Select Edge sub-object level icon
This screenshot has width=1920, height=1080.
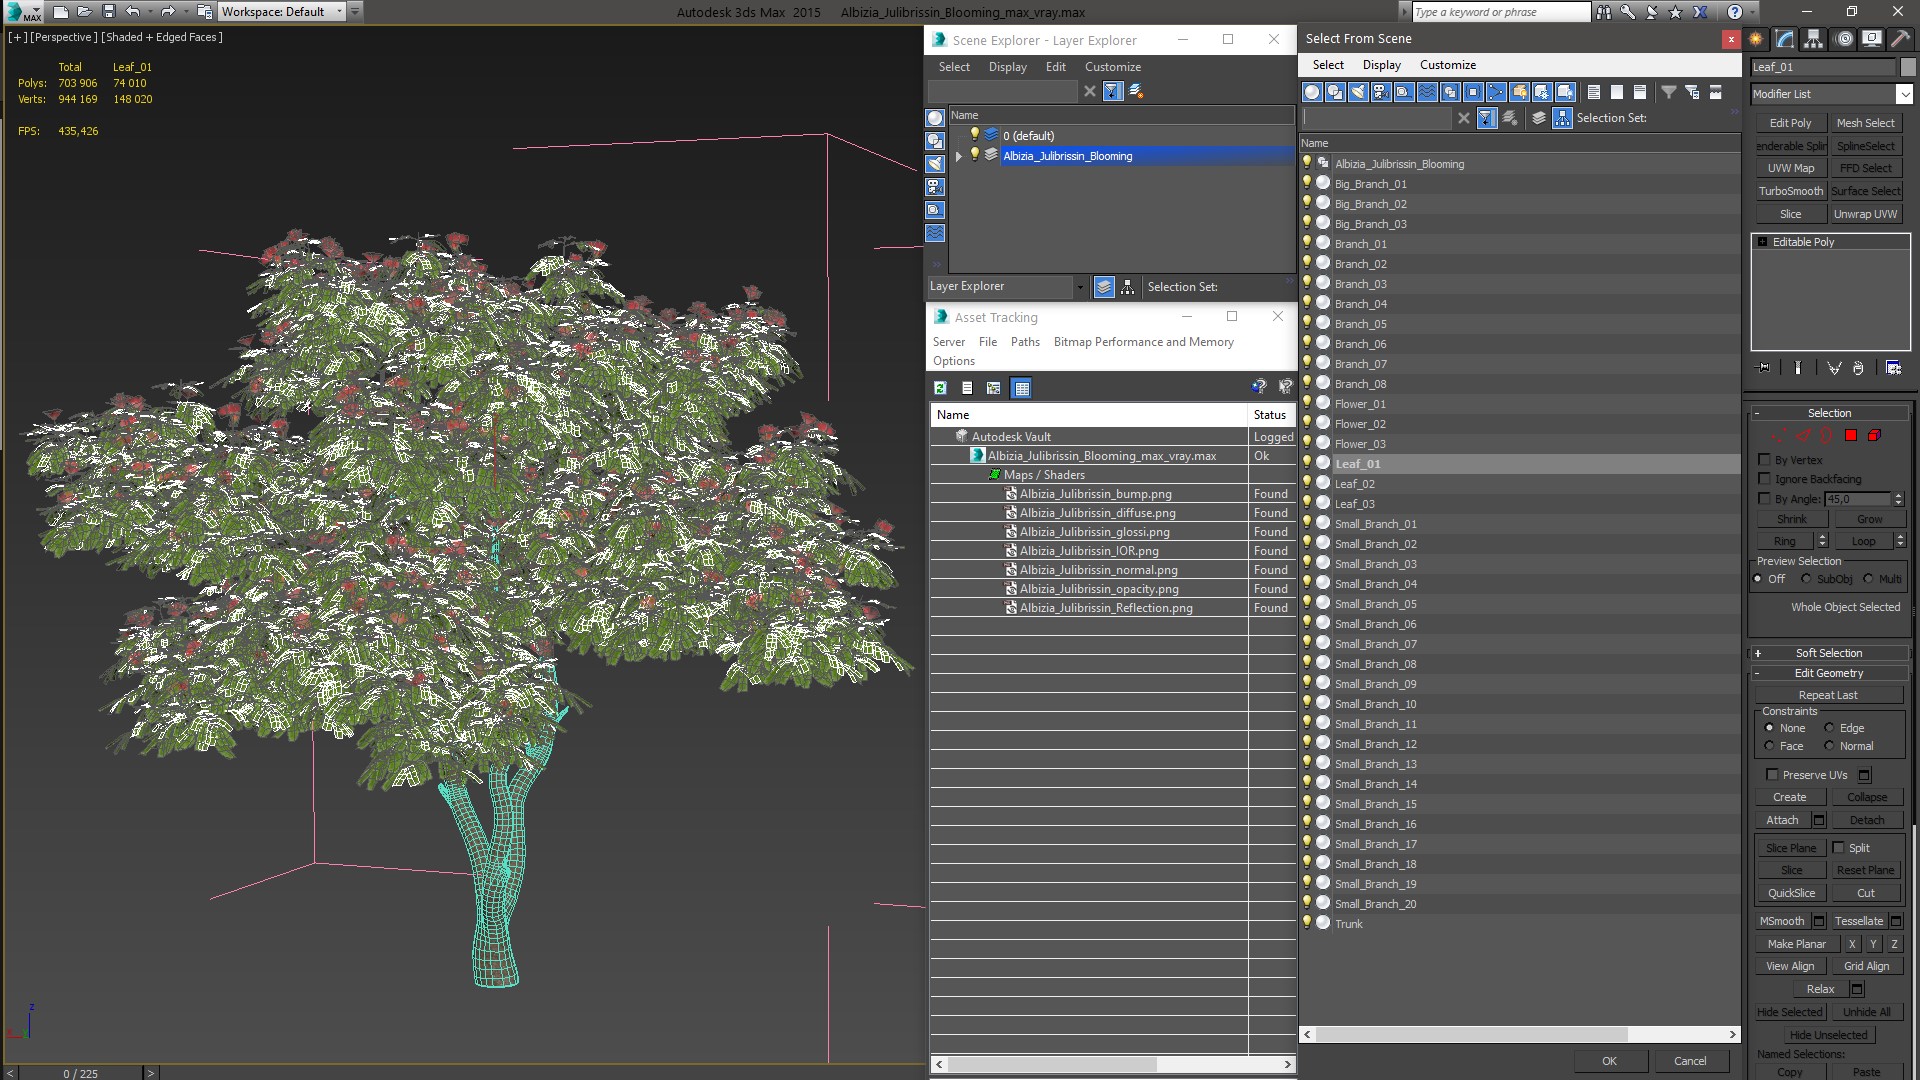pos(1803,435)
